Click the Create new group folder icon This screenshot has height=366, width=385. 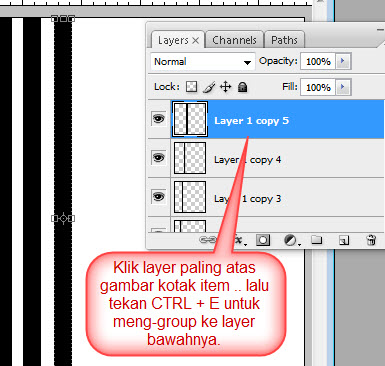click(317, 240)
